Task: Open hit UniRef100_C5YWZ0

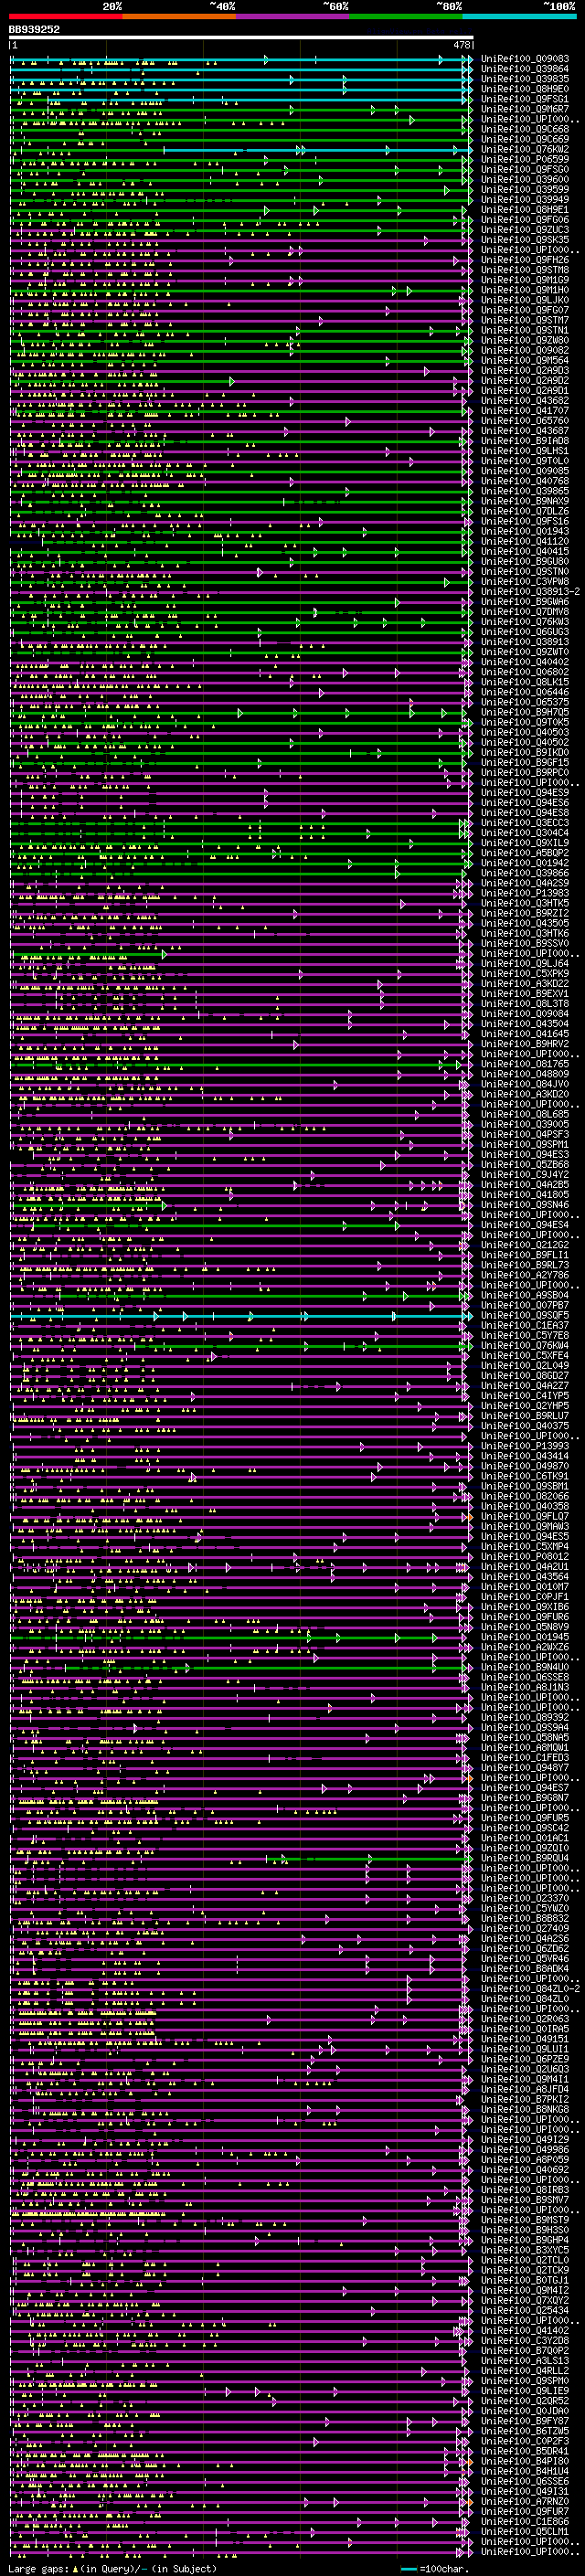Action: (x=525, y=1908)
